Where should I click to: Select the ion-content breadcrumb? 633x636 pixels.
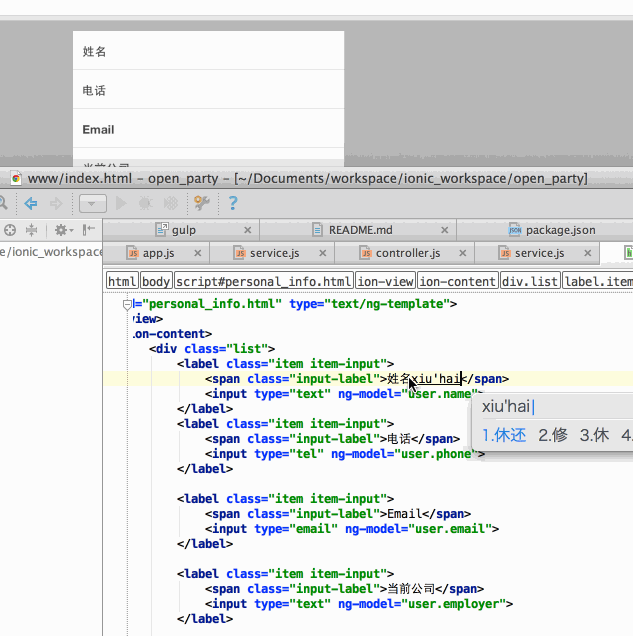pos(457,282)
